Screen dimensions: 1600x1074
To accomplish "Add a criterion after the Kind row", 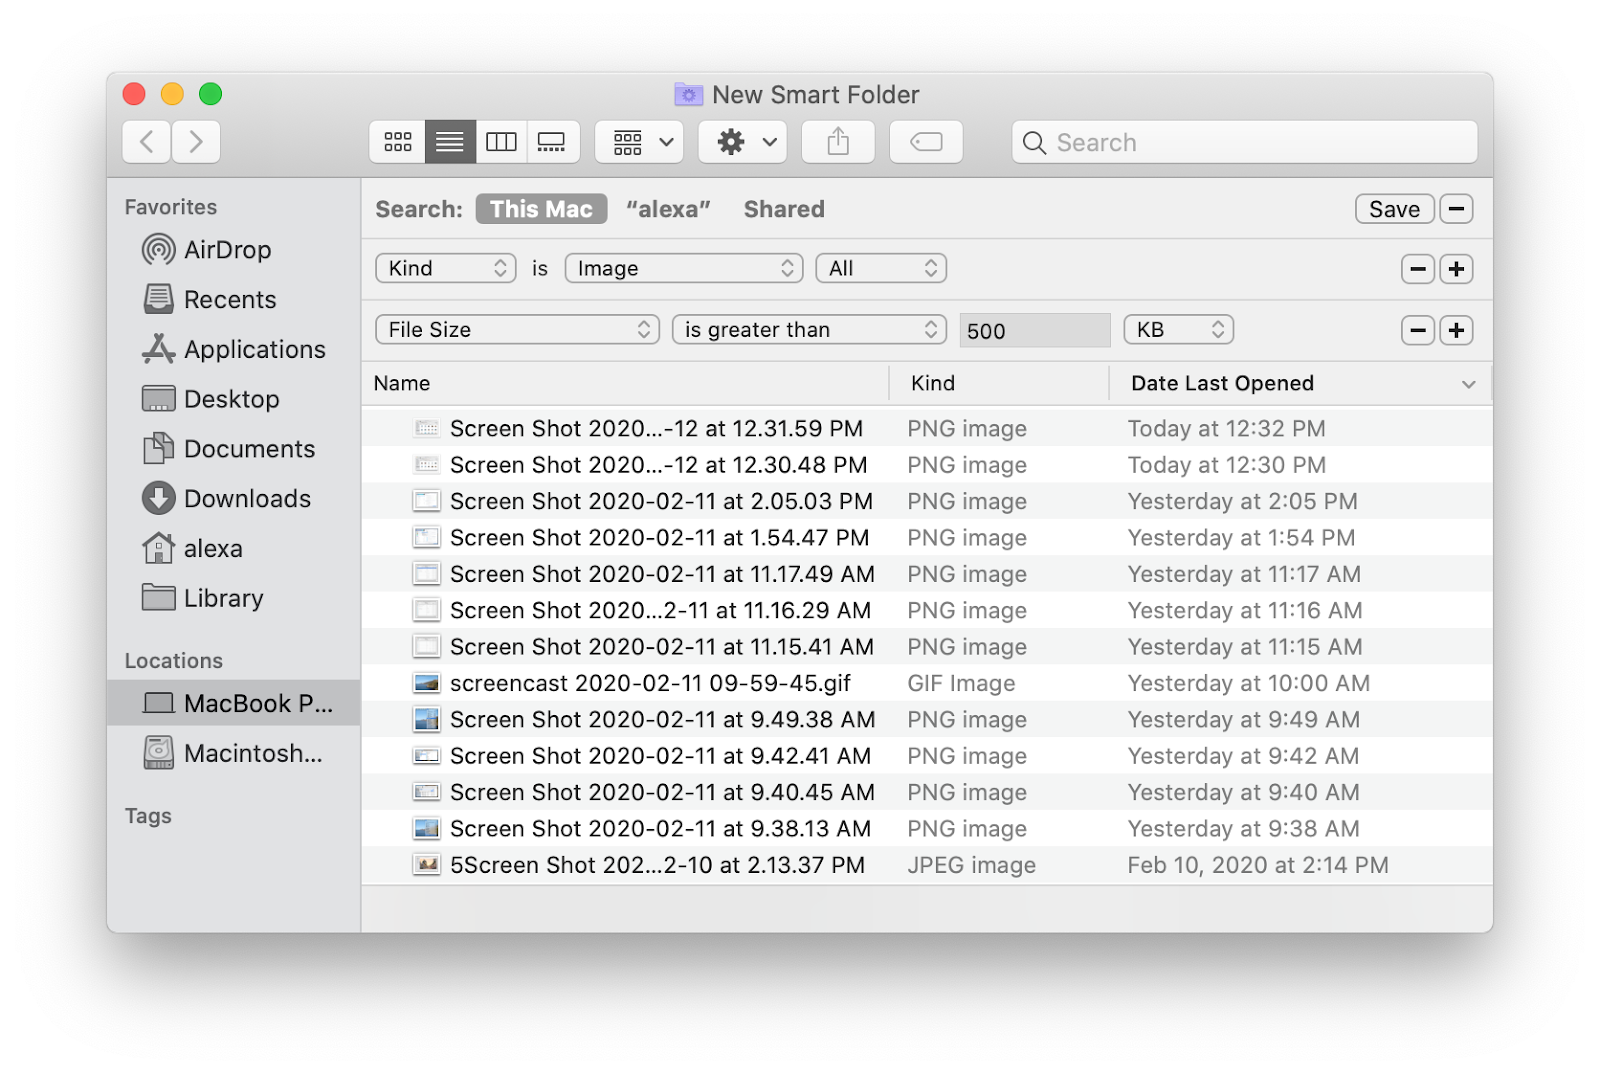I will pyautogui.click(x=1457, y=269).
